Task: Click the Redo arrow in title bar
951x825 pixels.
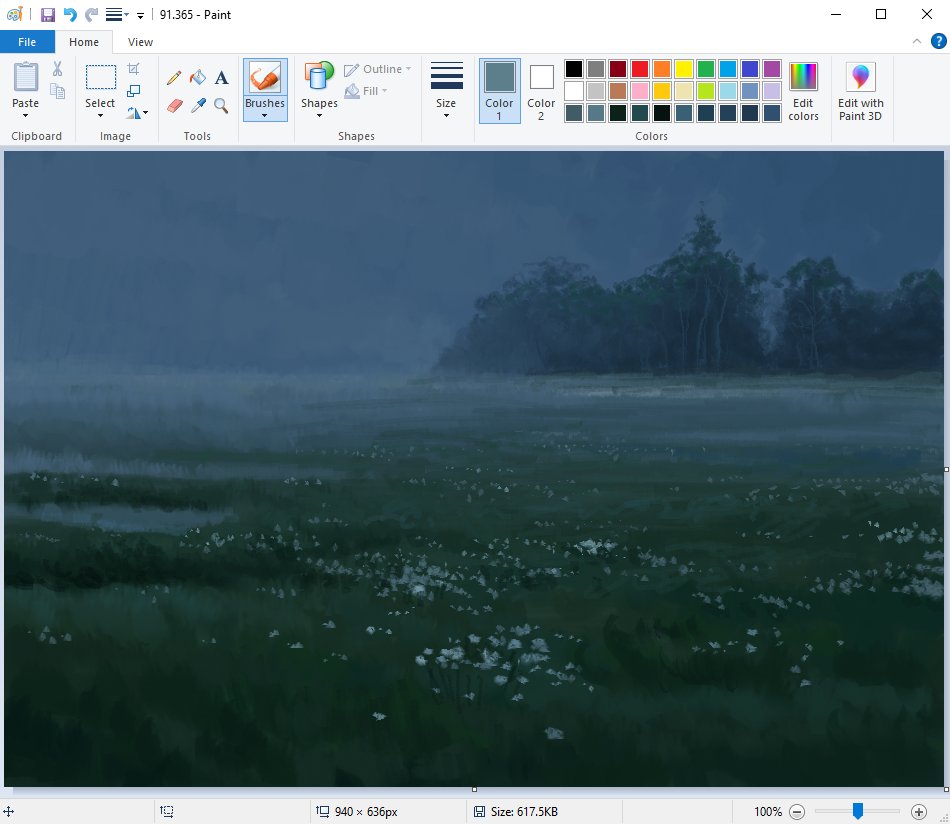Action: [x=91, y=15]
